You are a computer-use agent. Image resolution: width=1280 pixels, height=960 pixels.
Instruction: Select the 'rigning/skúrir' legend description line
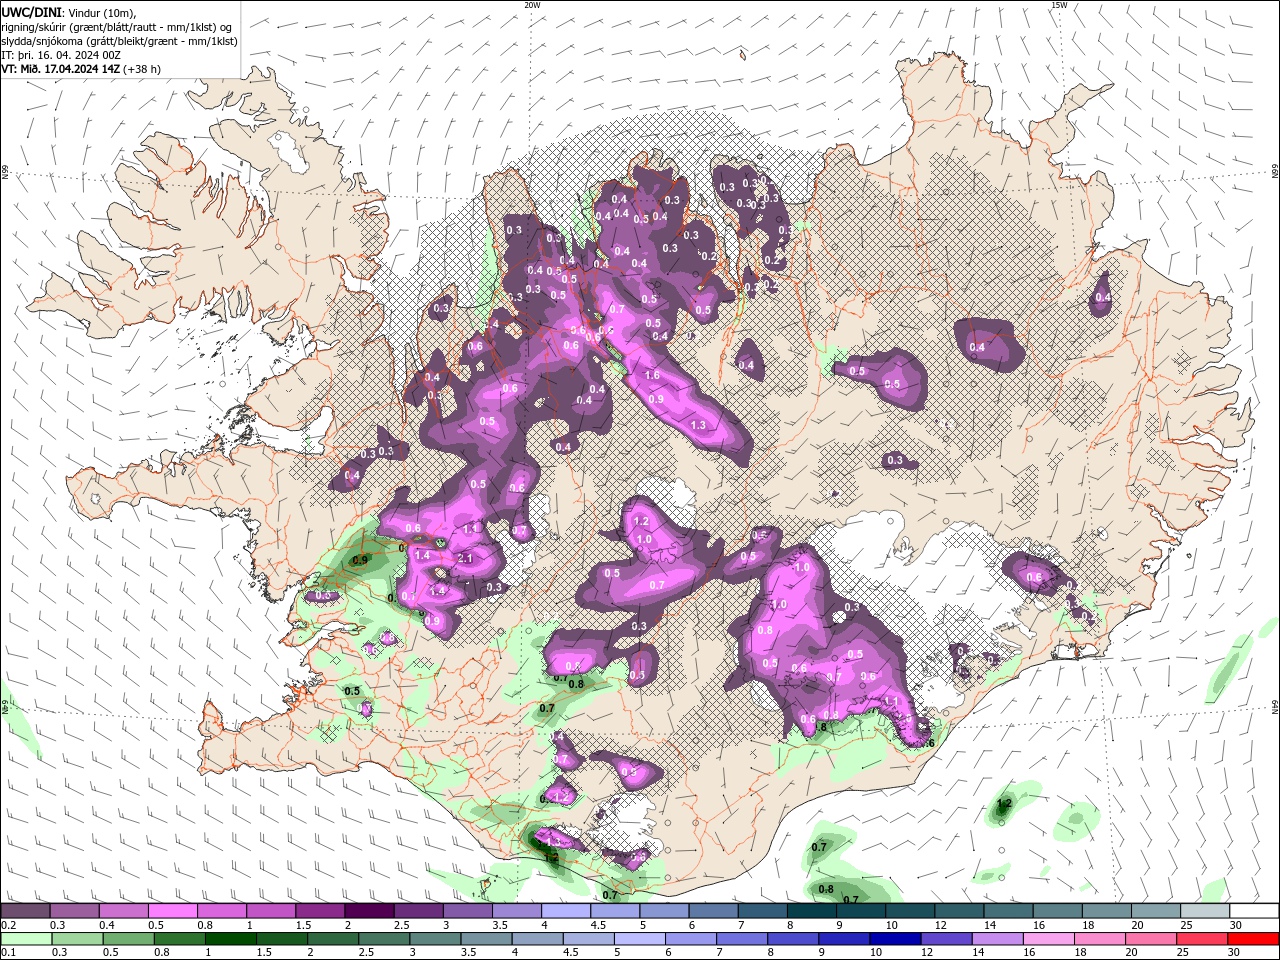click(117, 27)
